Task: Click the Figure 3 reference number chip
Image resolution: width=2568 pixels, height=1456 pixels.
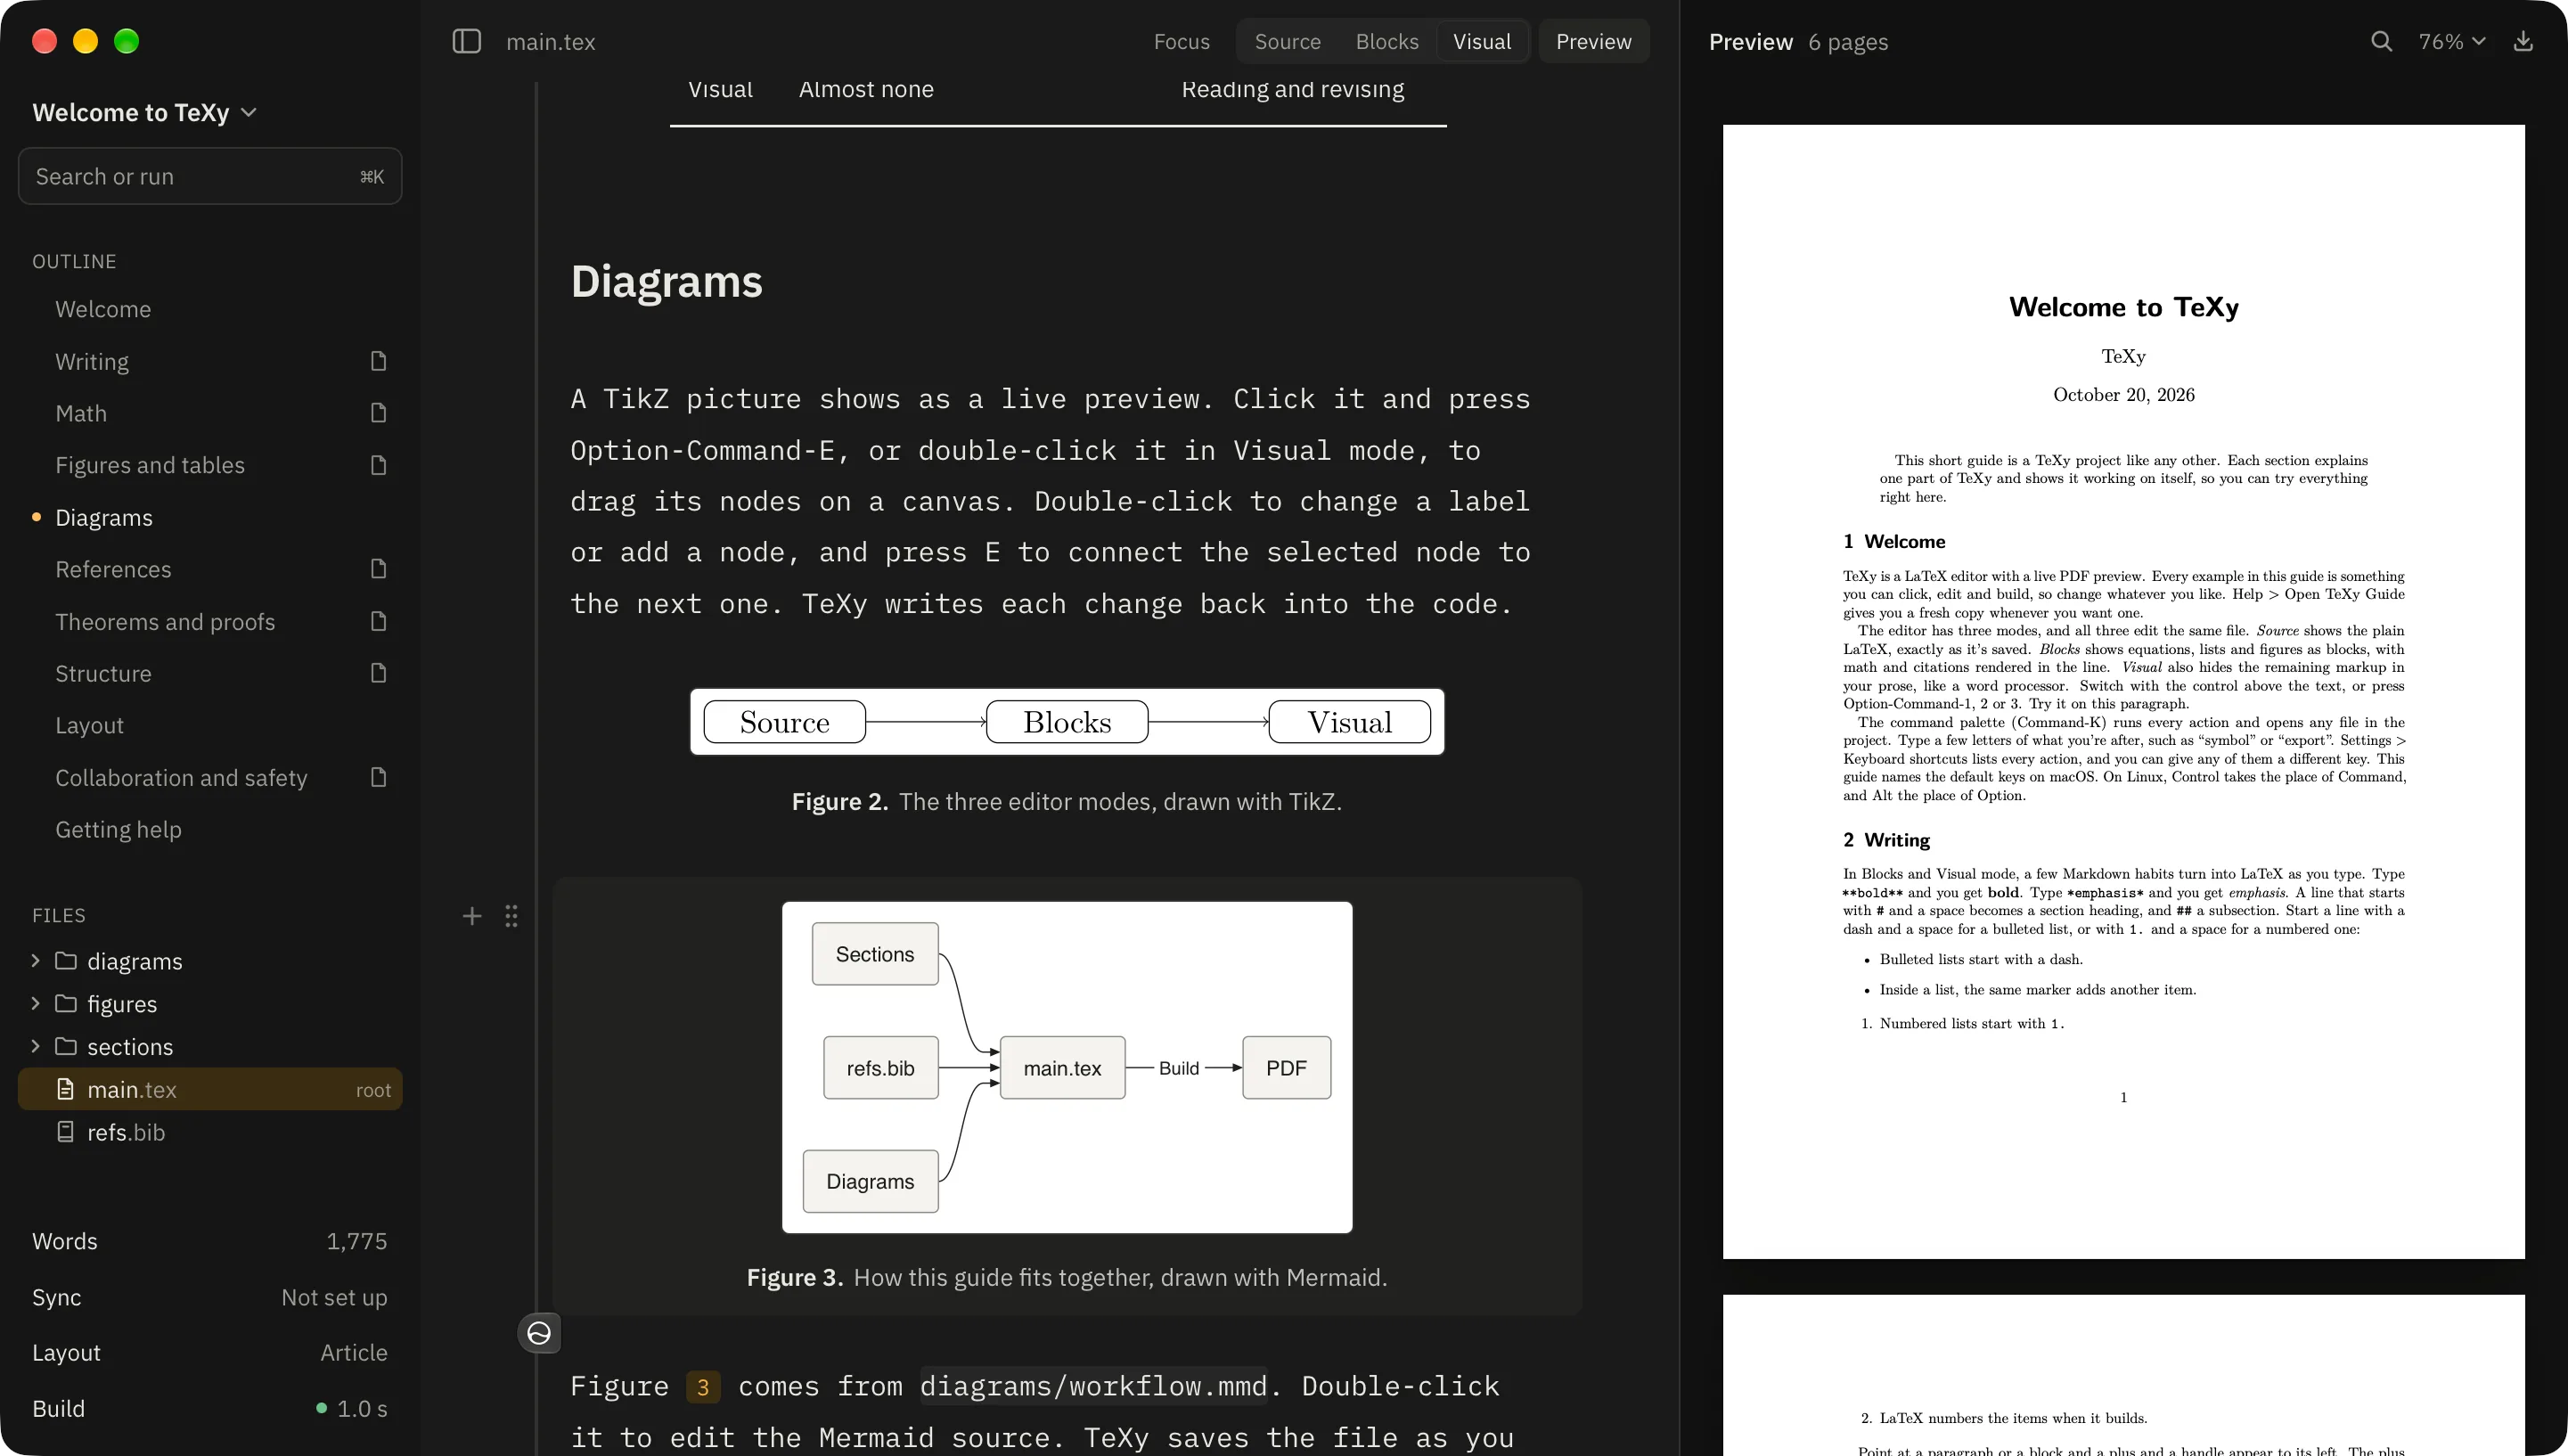Action: pyautogui.click(x=703, y=1387)
